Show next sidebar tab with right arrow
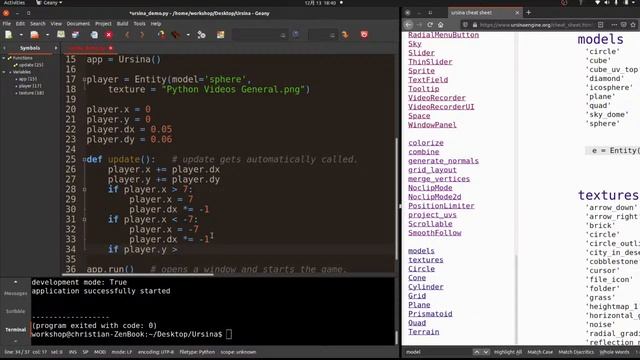Image resolution: width=640 pixels, height=360 pixels. (56, 48)
